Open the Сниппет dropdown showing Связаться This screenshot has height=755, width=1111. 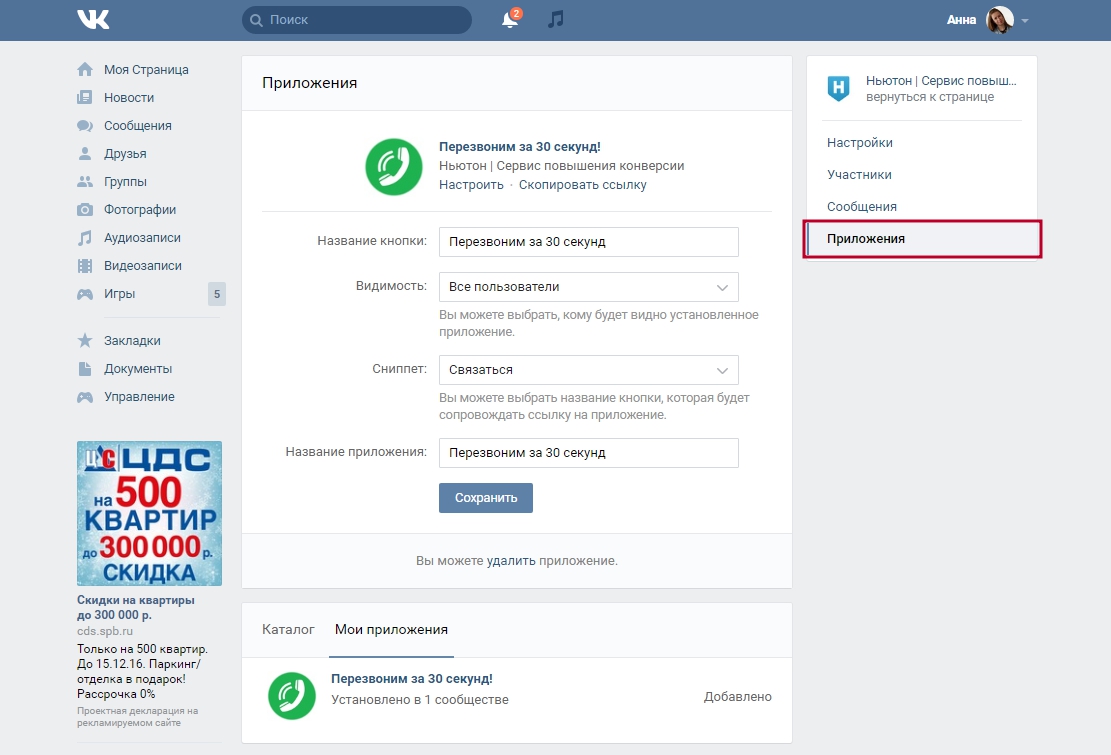589,370
